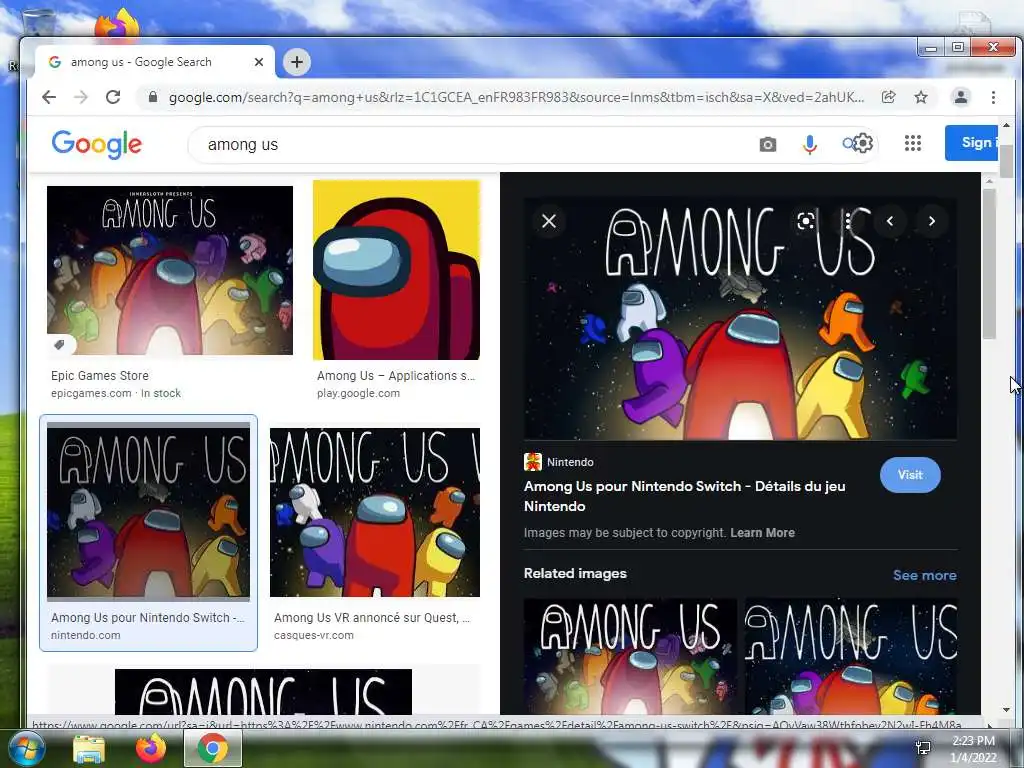Show the next image in preview
Screen dimensions: 1024x768
pos(931,221)
